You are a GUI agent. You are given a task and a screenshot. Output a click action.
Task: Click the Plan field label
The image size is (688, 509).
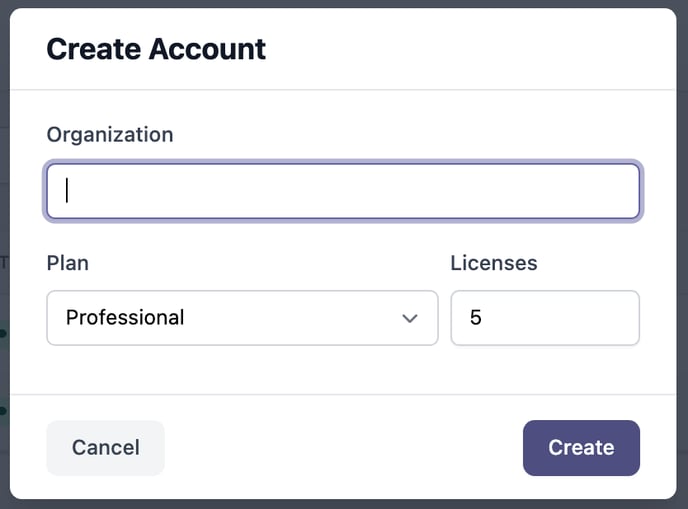coord(68,263)
